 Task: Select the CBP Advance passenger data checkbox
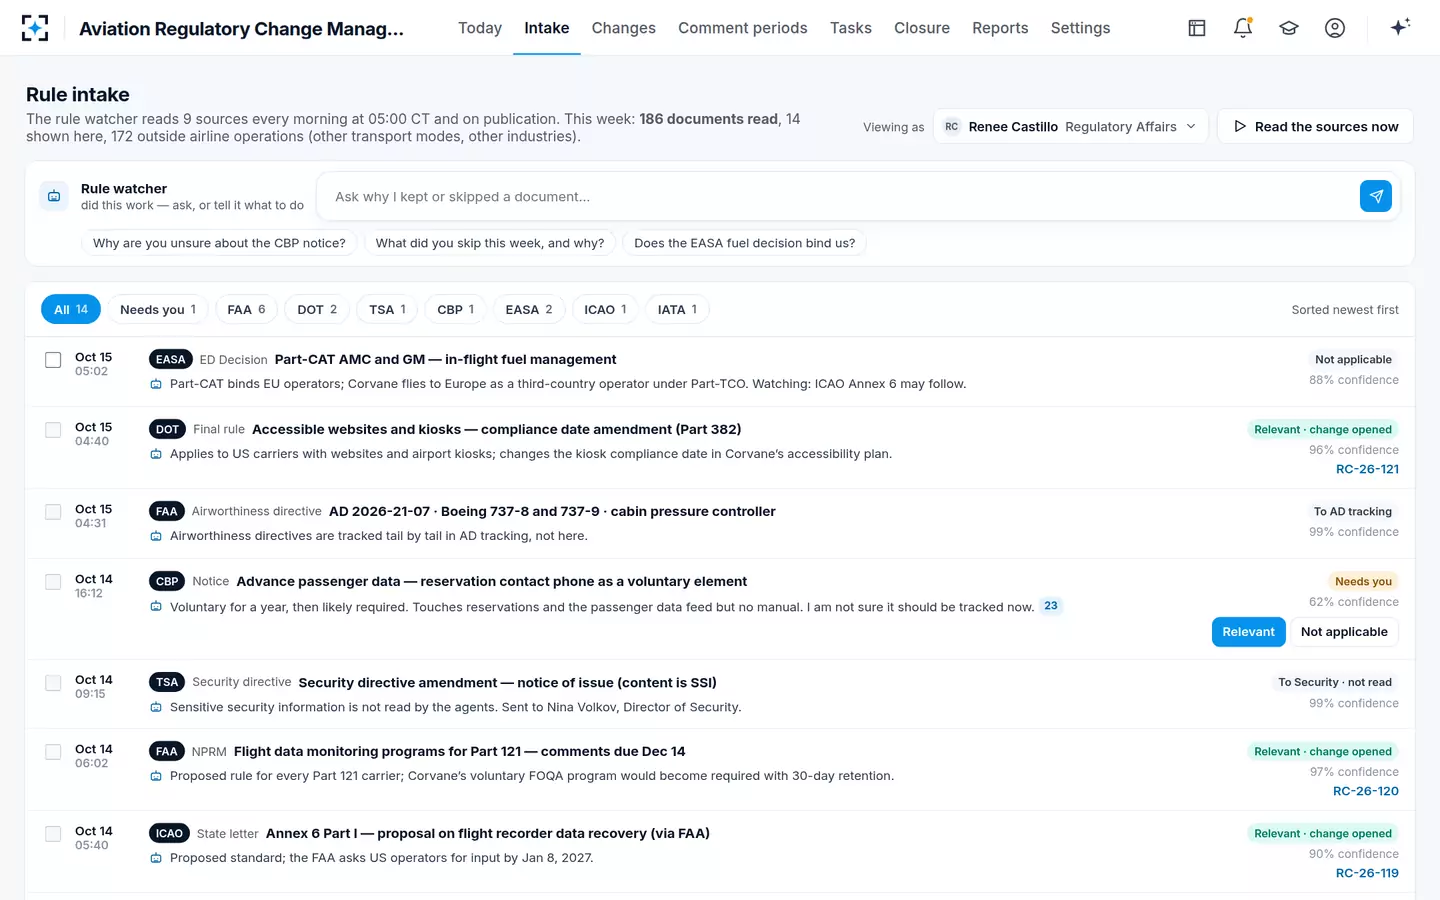(53, 582)
